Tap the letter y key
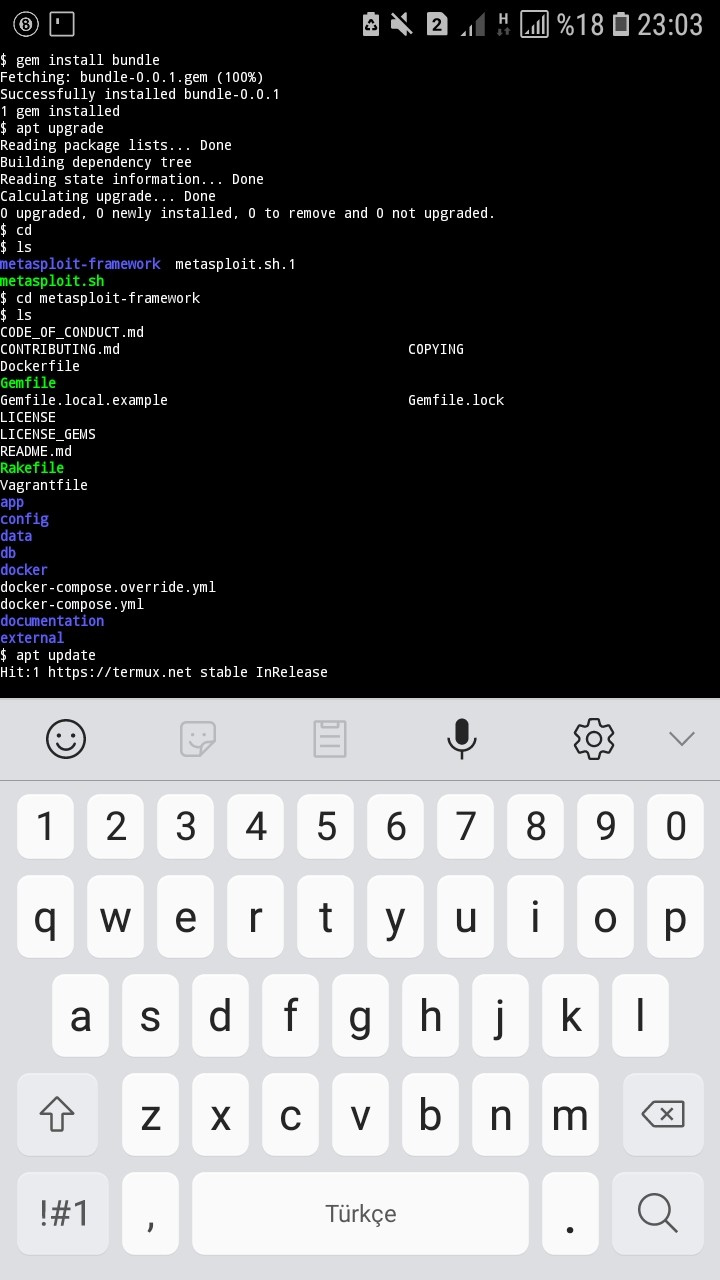Image resolution: width=720 pixels, height=1280 pixels. (x=396, y=917)
